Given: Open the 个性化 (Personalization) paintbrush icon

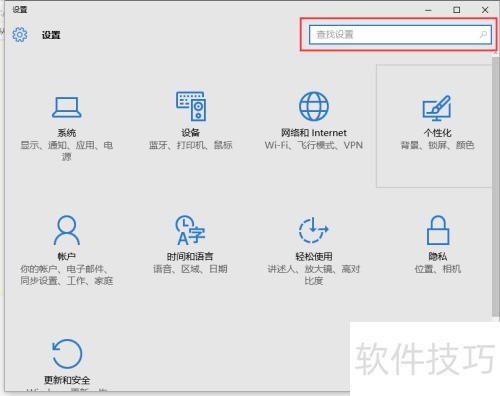Looking at the screenshot, I should click(x=437, y=108).
